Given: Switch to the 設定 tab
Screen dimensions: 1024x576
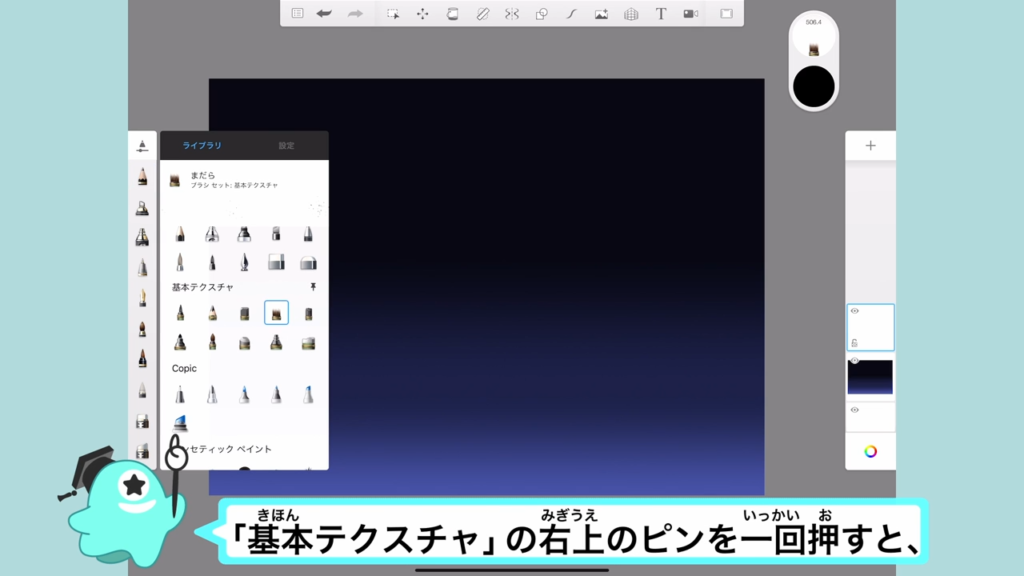Looking at the screenshot, I should 286,146.
